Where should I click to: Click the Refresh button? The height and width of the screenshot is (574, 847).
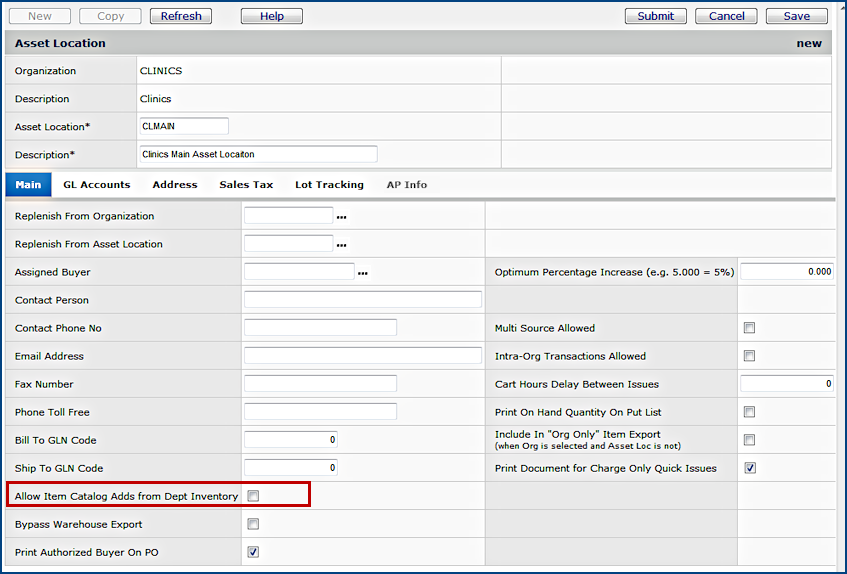tap(181, 16)
